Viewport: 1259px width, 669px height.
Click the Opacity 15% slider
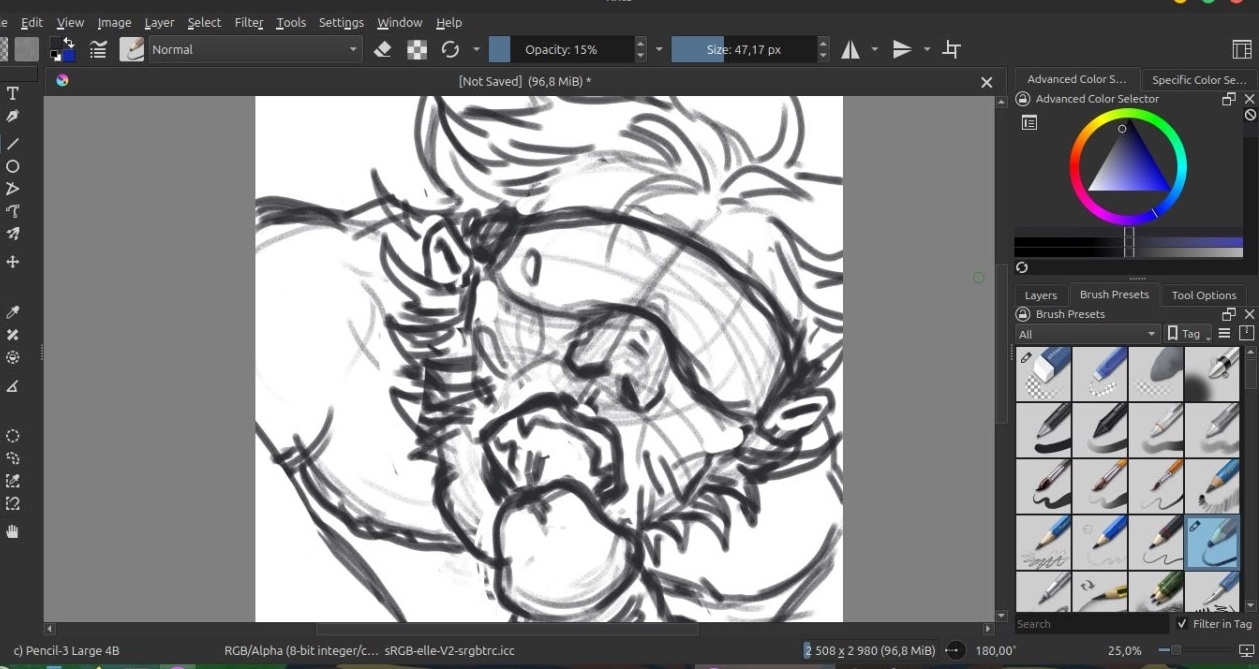[x=560, y=49]
